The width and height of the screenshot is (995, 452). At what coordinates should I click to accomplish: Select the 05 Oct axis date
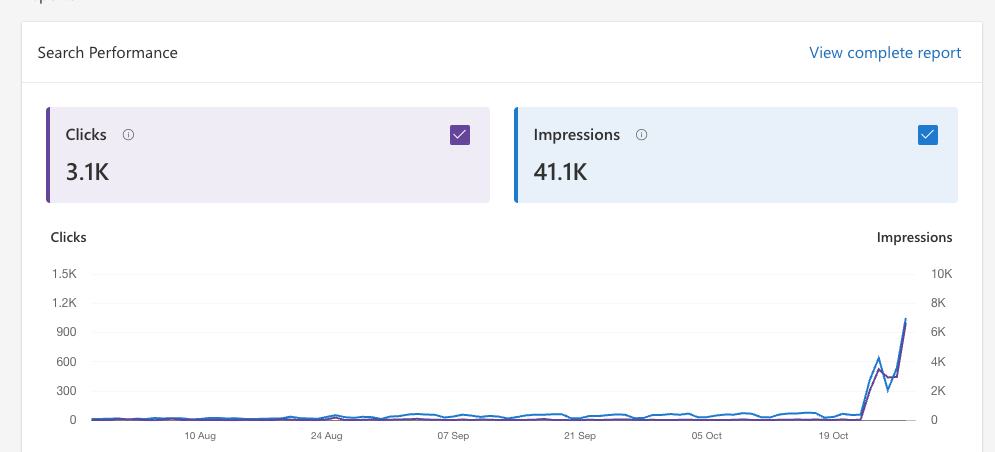point(706,436)
